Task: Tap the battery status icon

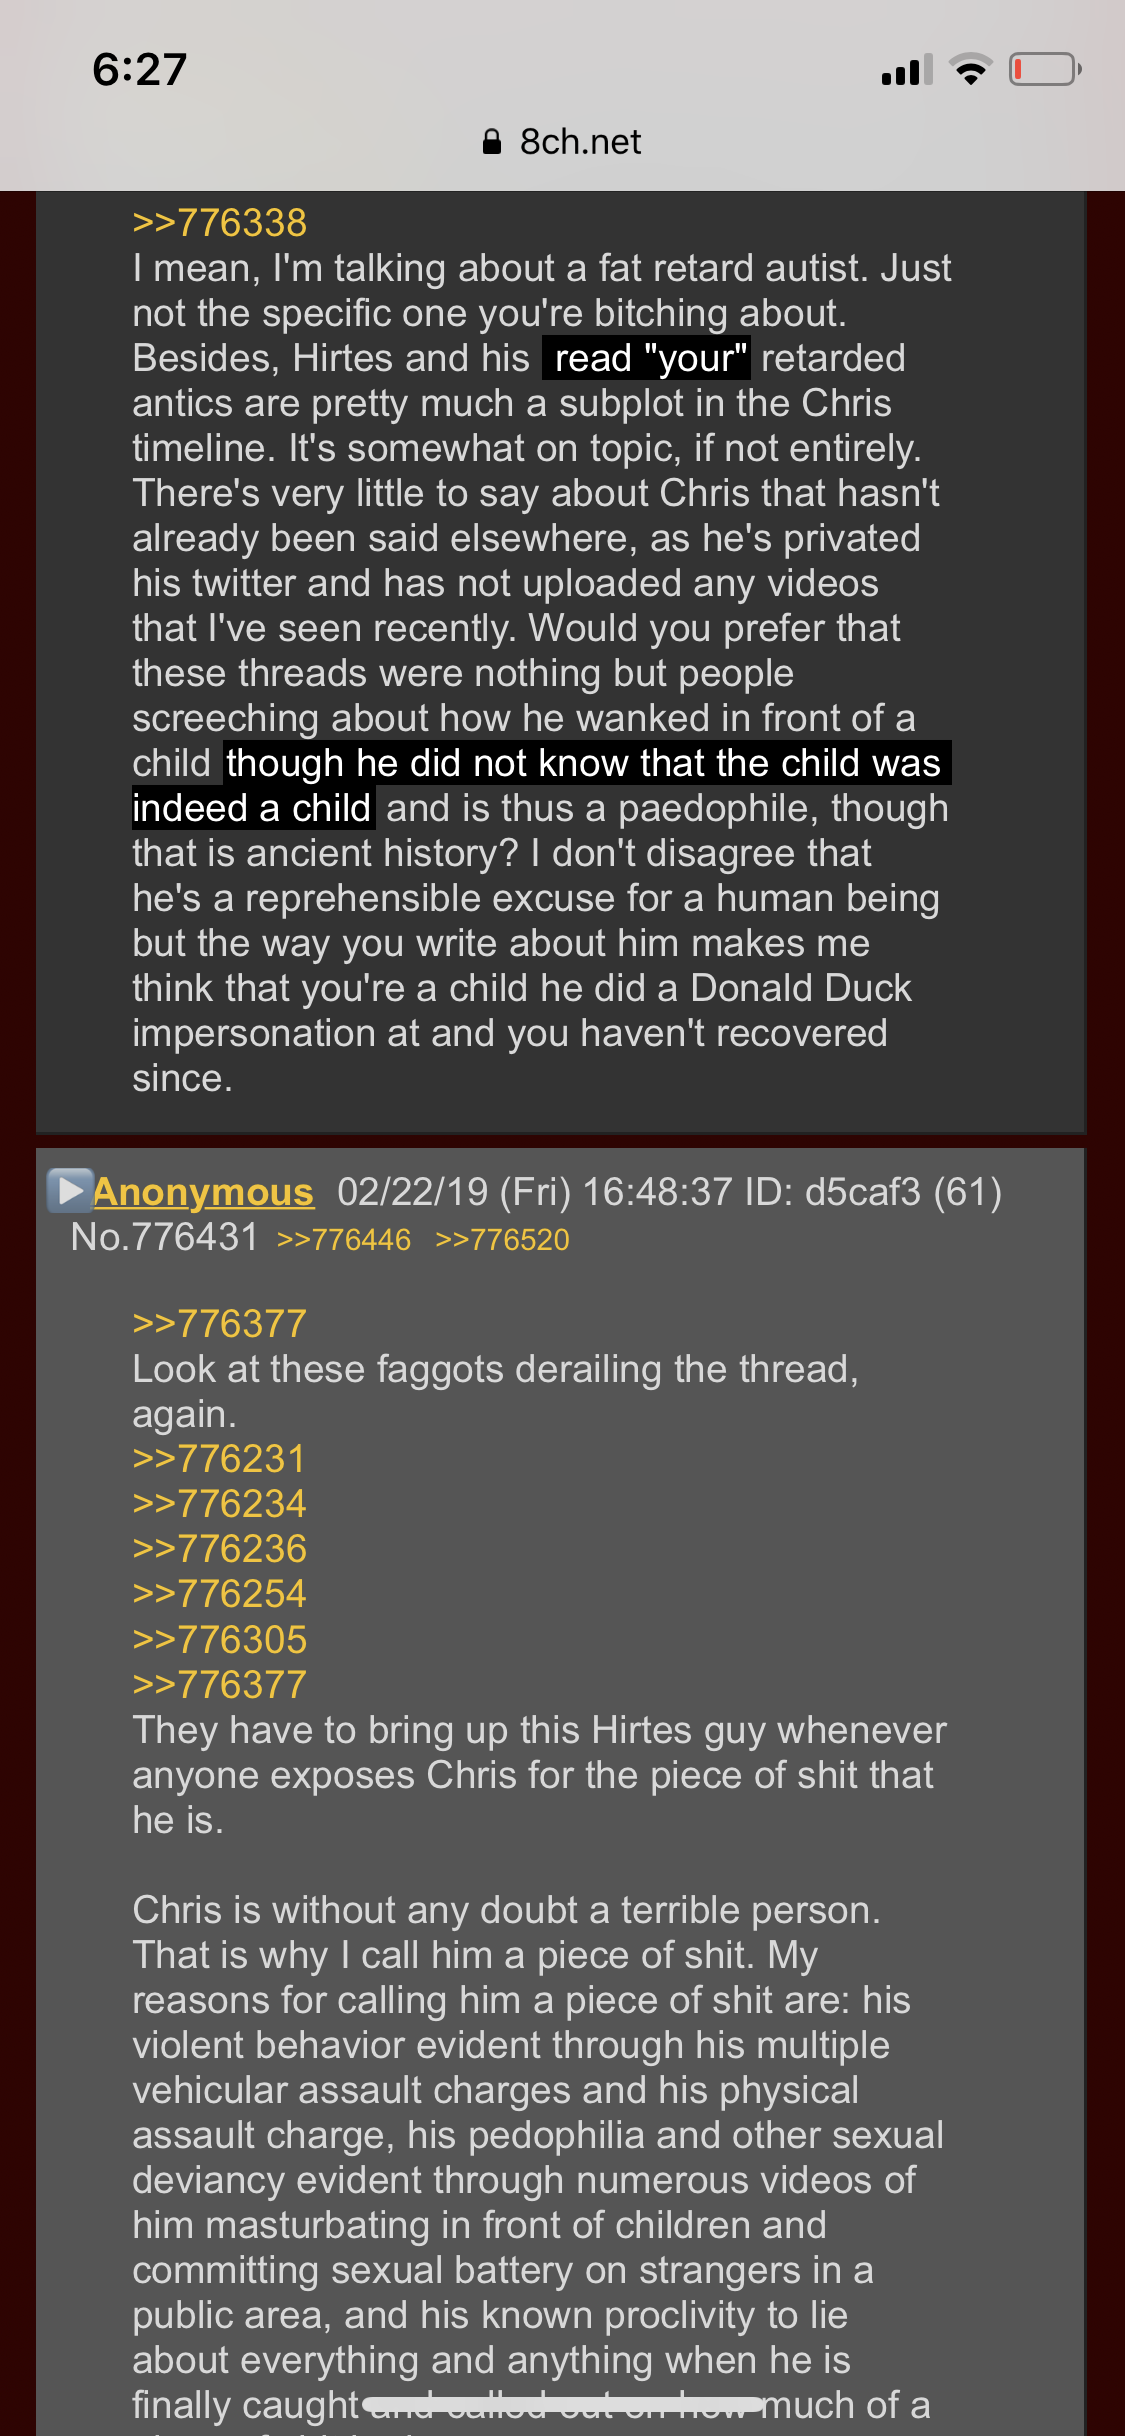Action: (x=1045, y=69)
